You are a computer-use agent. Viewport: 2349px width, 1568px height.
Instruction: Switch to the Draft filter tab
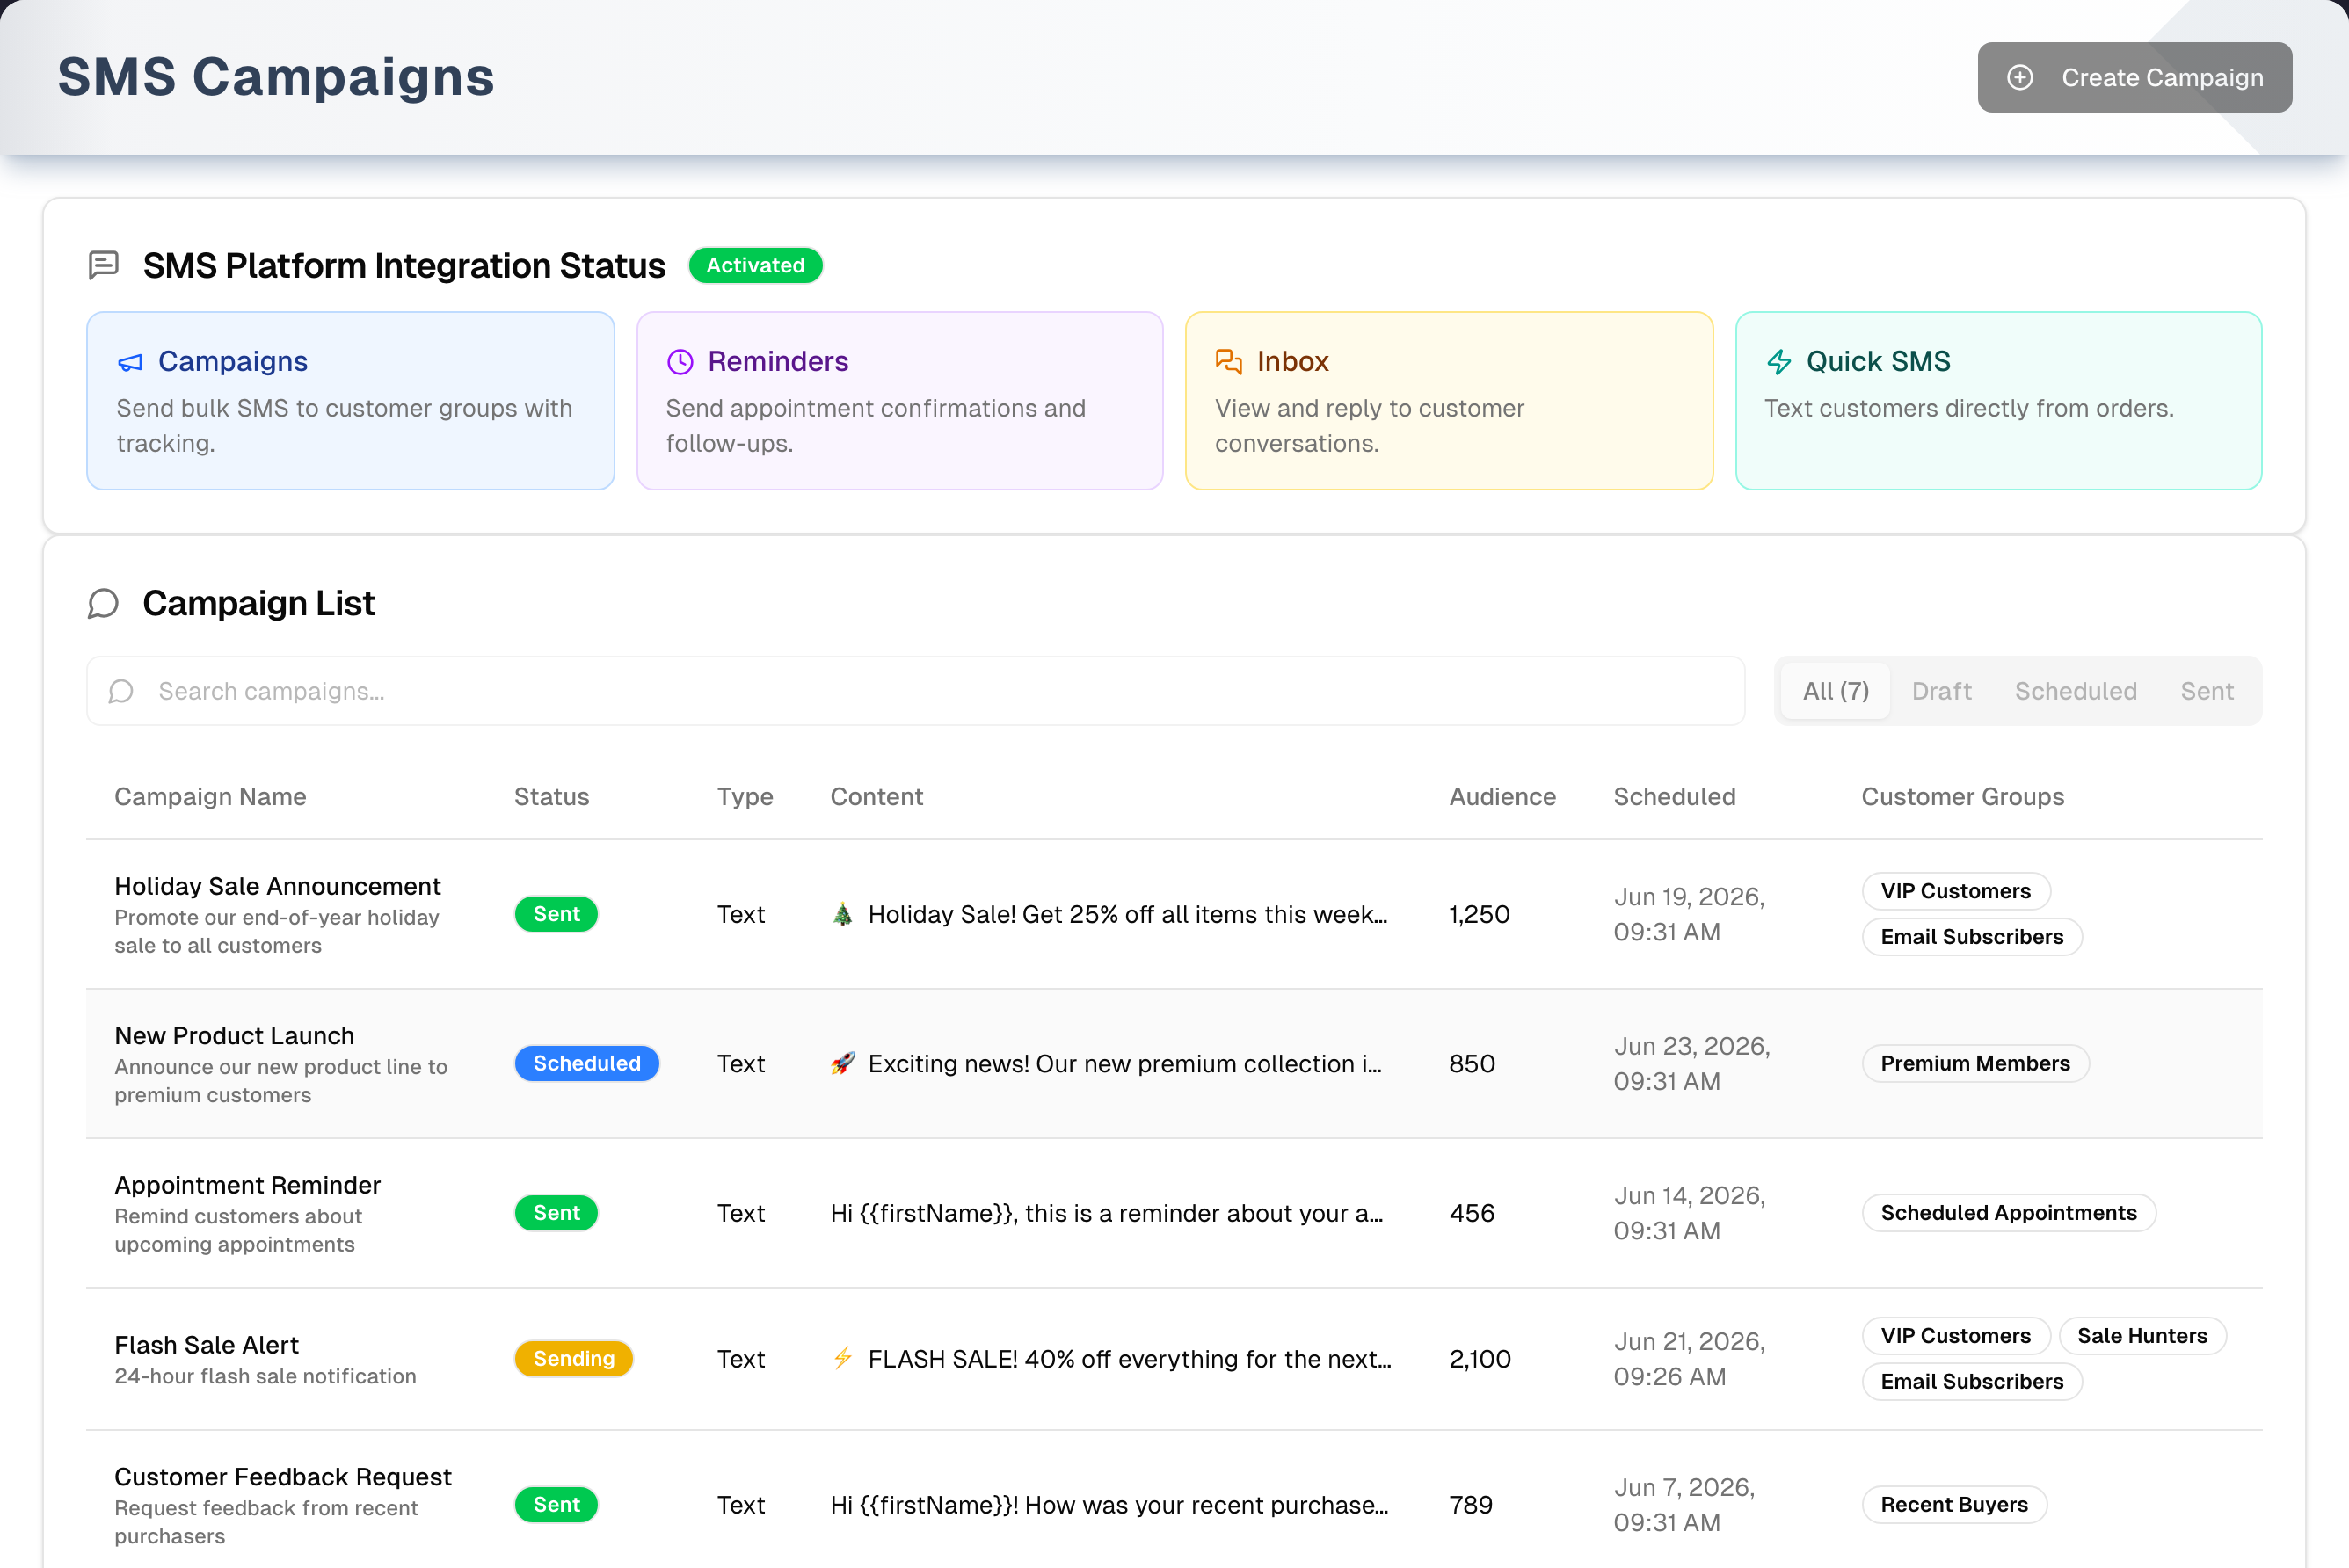pyautogui.click(x=1941, y=691)
